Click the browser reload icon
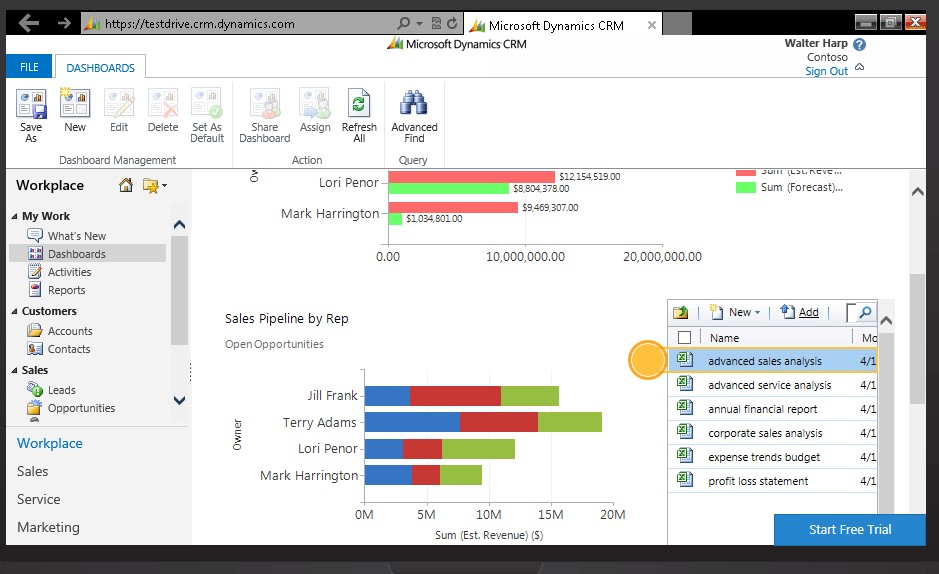939x574 pixels. [x=452, y=23]
